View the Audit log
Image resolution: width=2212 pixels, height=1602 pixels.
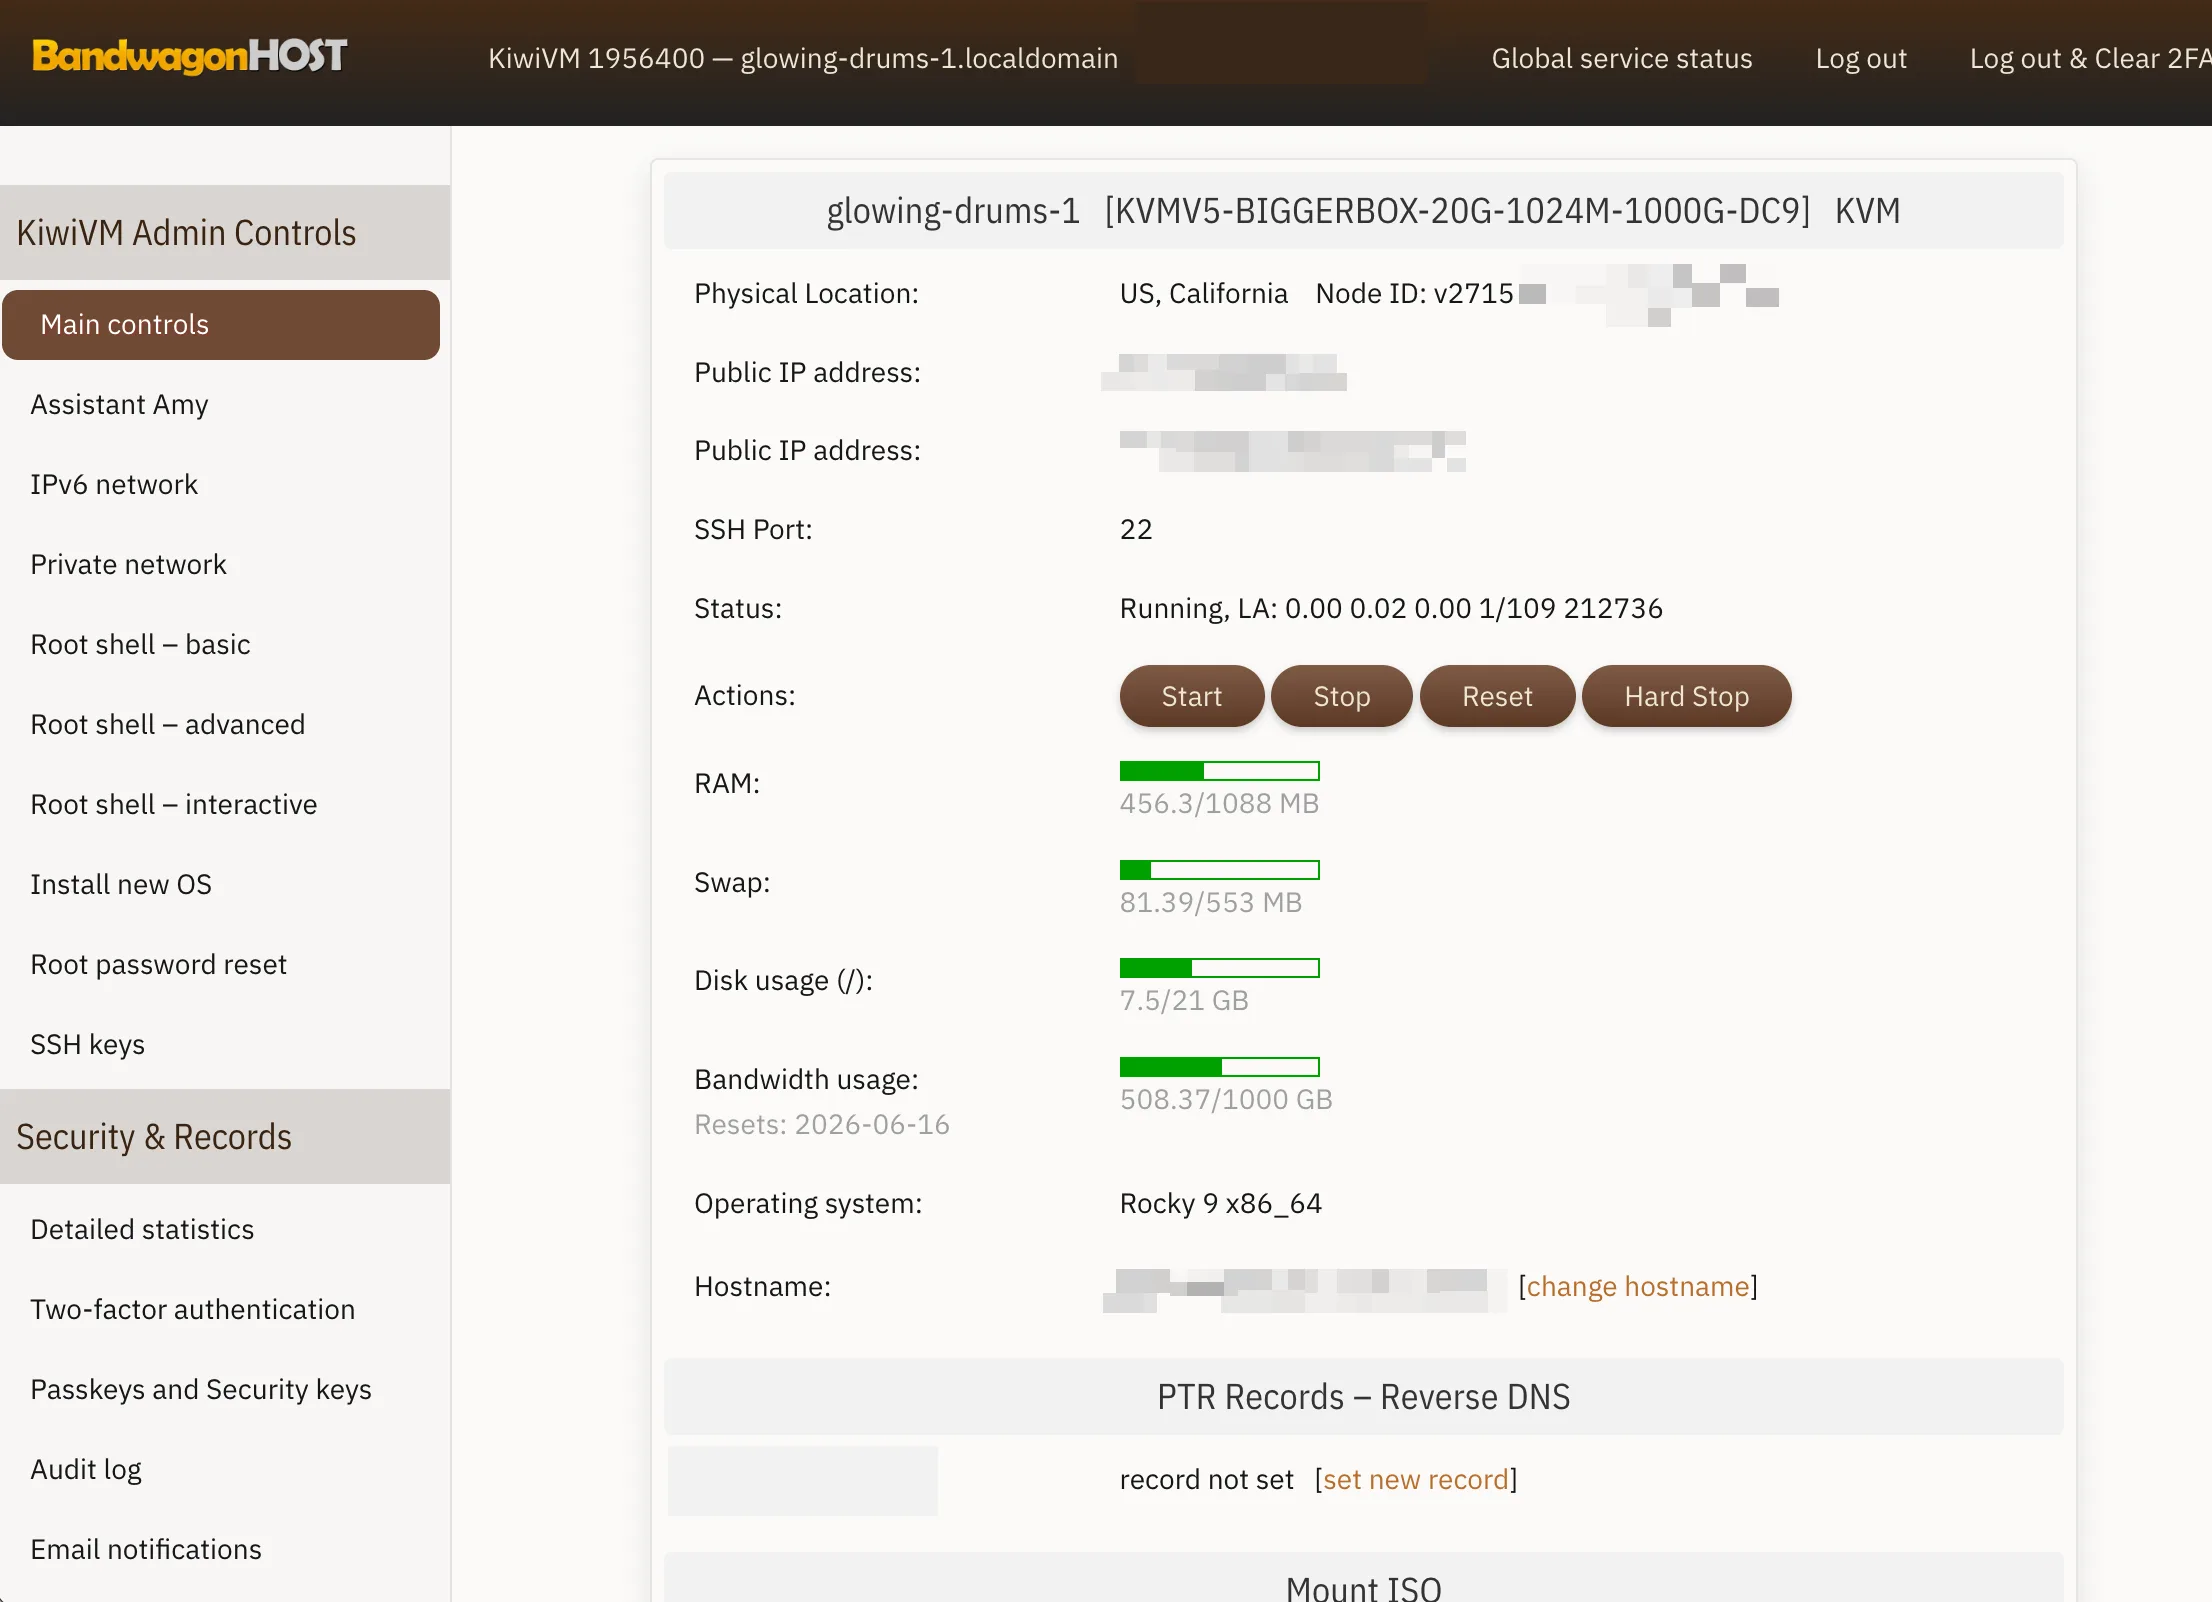86,1470
